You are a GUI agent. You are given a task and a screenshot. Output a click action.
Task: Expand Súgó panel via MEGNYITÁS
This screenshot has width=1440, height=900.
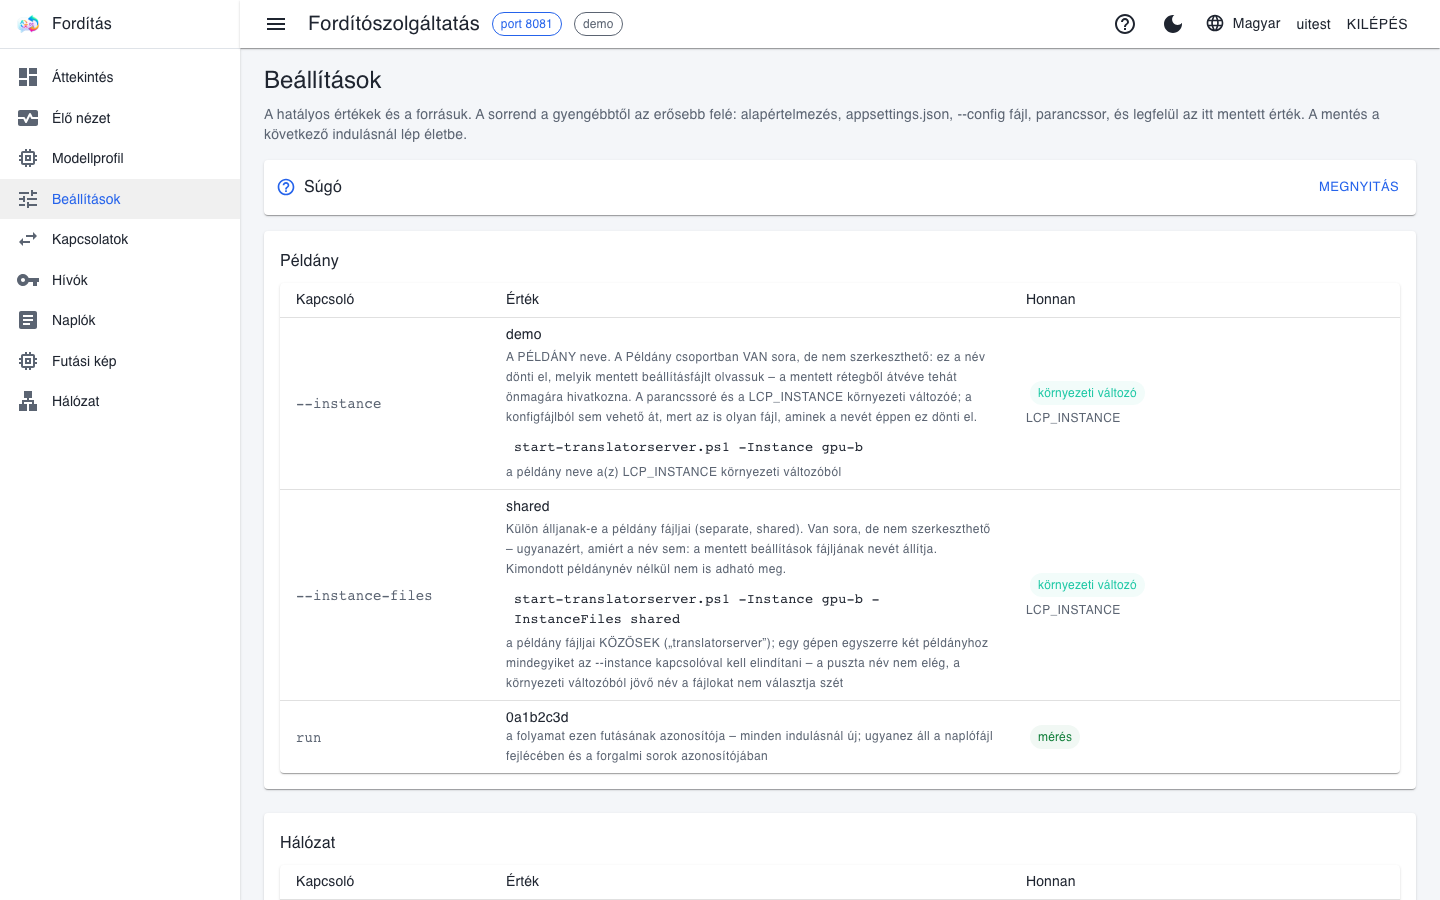click(1358, 187)
